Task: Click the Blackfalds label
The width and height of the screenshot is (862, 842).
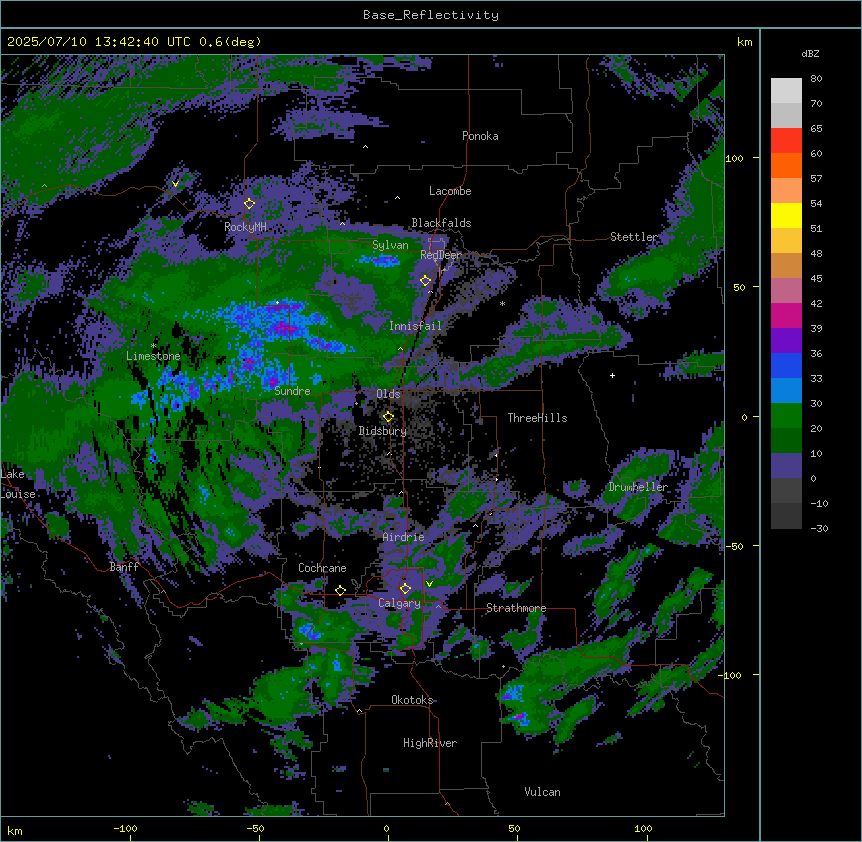Action: pos(441,223)
